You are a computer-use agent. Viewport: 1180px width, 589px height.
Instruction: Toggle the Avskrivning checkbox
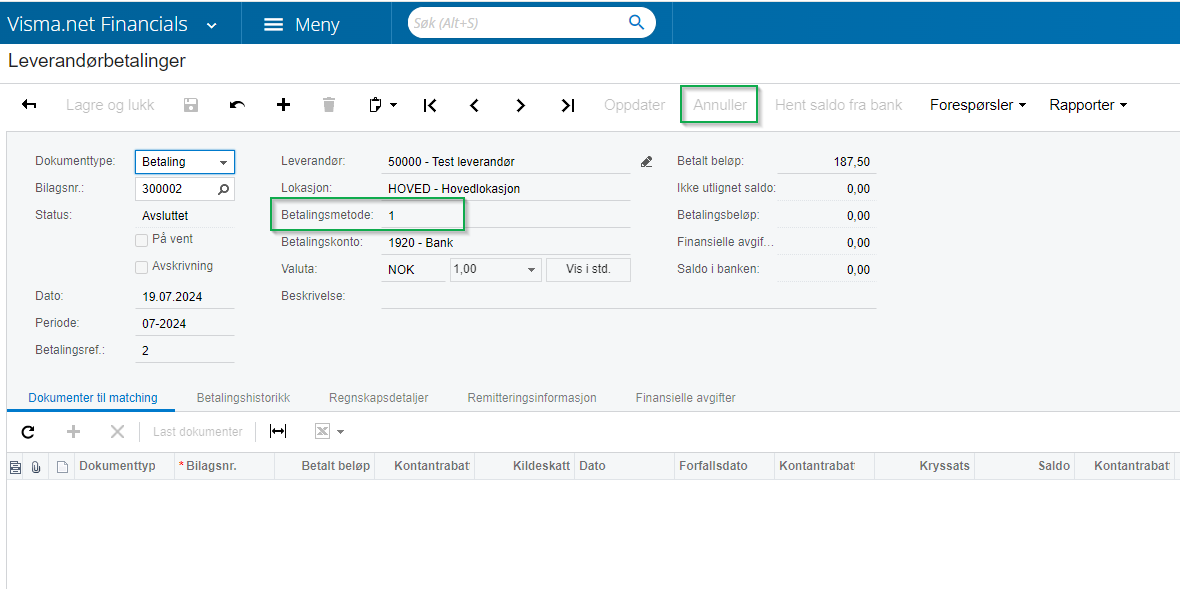pos(142,267)
